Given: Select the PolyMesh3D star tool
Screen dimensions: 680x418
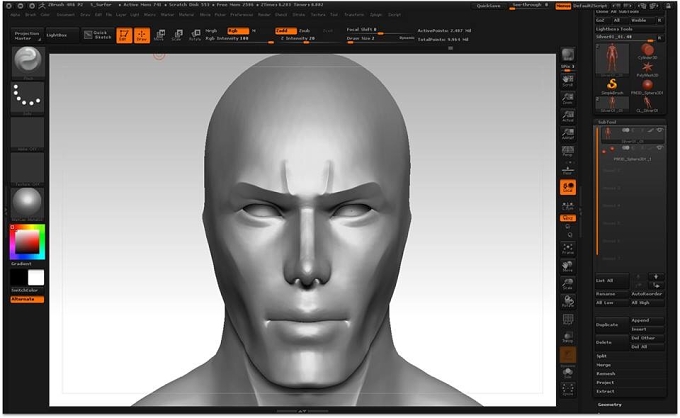Looking at the screenshot, I should (x=647, y=69).
